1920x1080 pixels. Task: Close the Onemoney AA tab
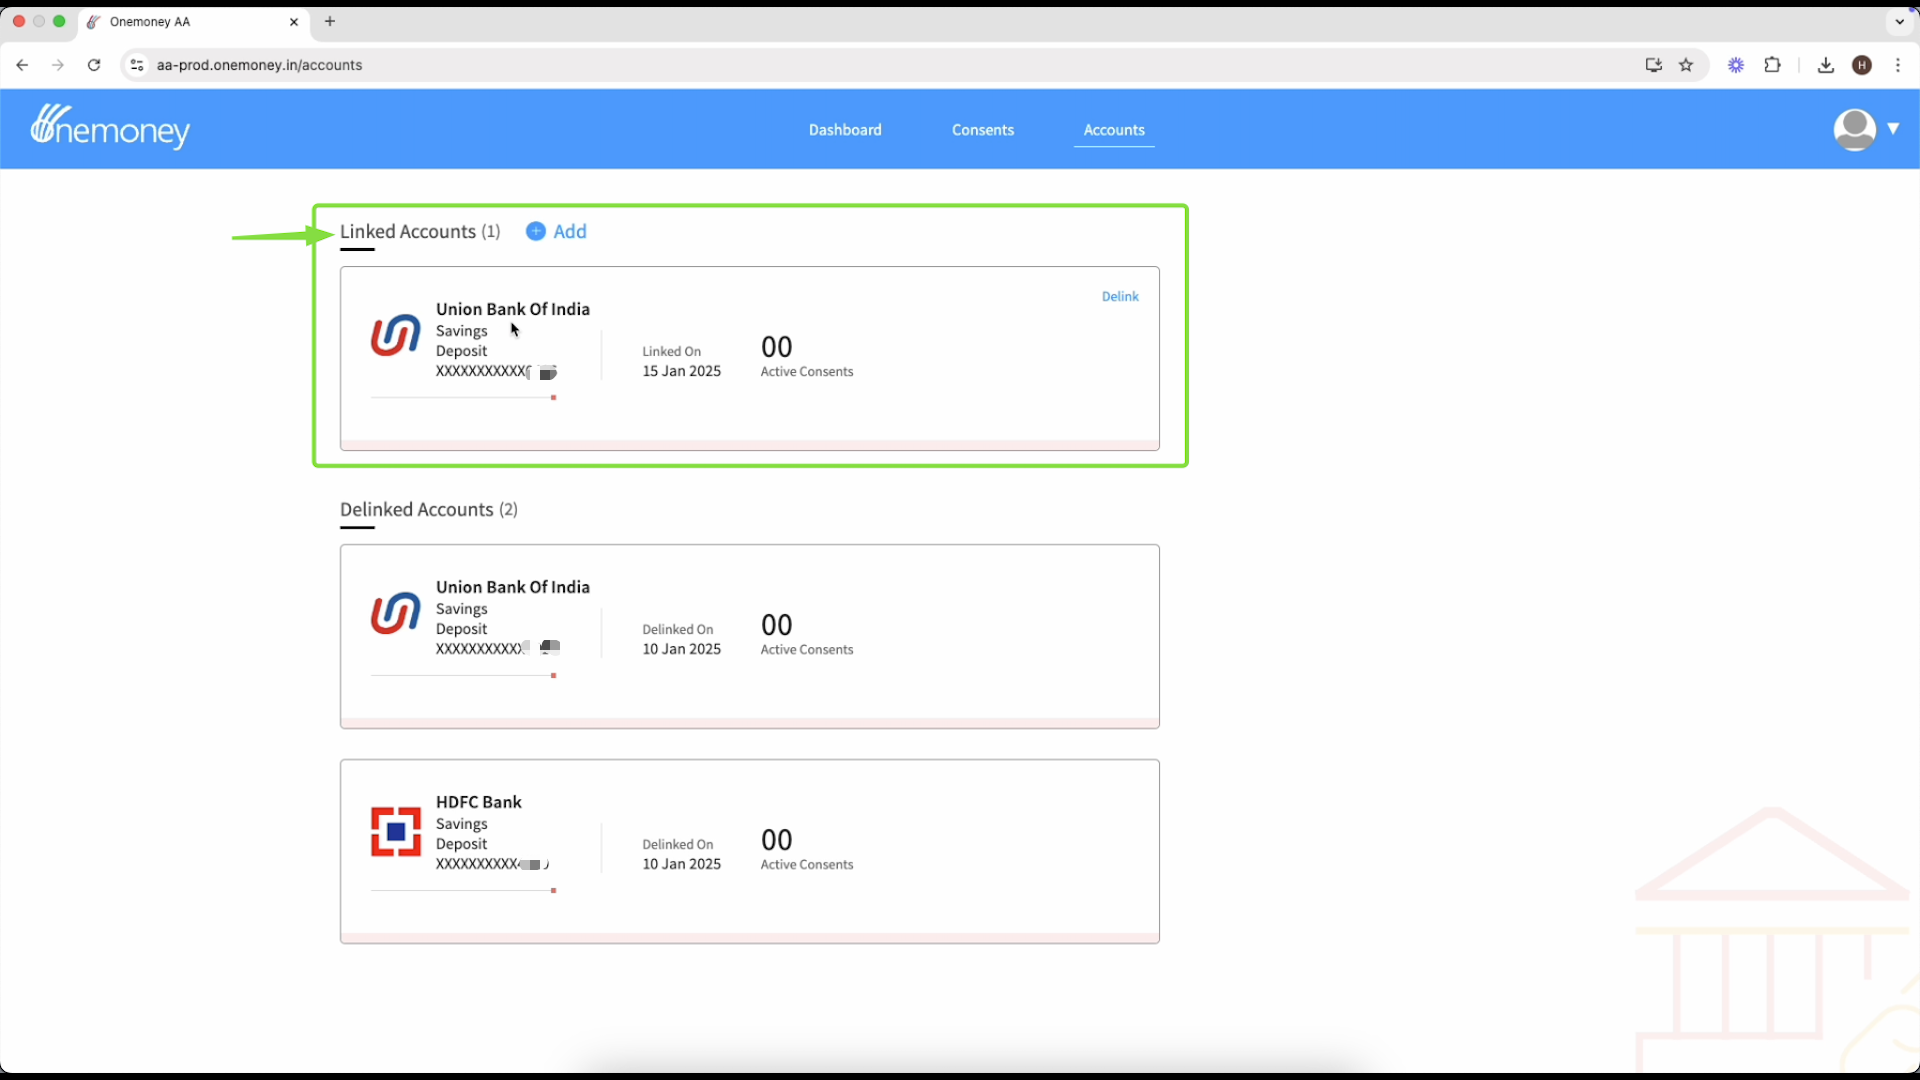point(294,22)
